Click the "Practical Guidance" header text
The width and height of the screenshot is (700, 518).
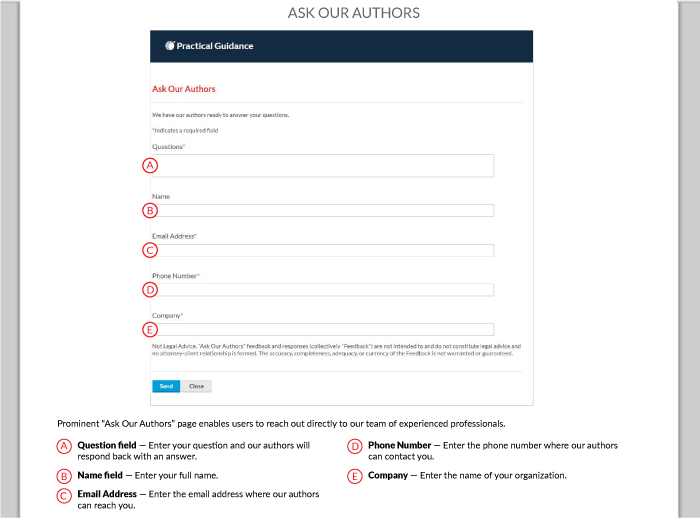pos(215,46)
